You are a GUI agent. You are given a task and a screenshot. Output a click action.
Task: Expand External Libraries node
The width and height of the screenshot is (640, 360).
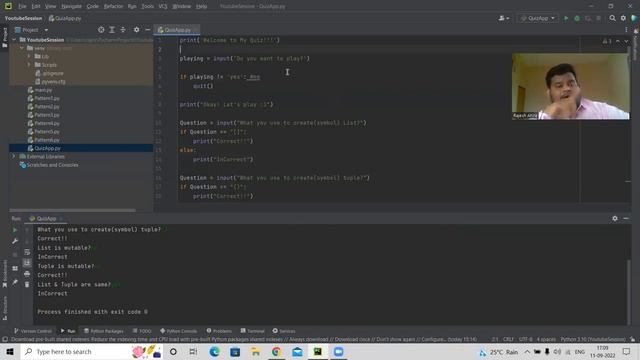click(x=14, y=157)
